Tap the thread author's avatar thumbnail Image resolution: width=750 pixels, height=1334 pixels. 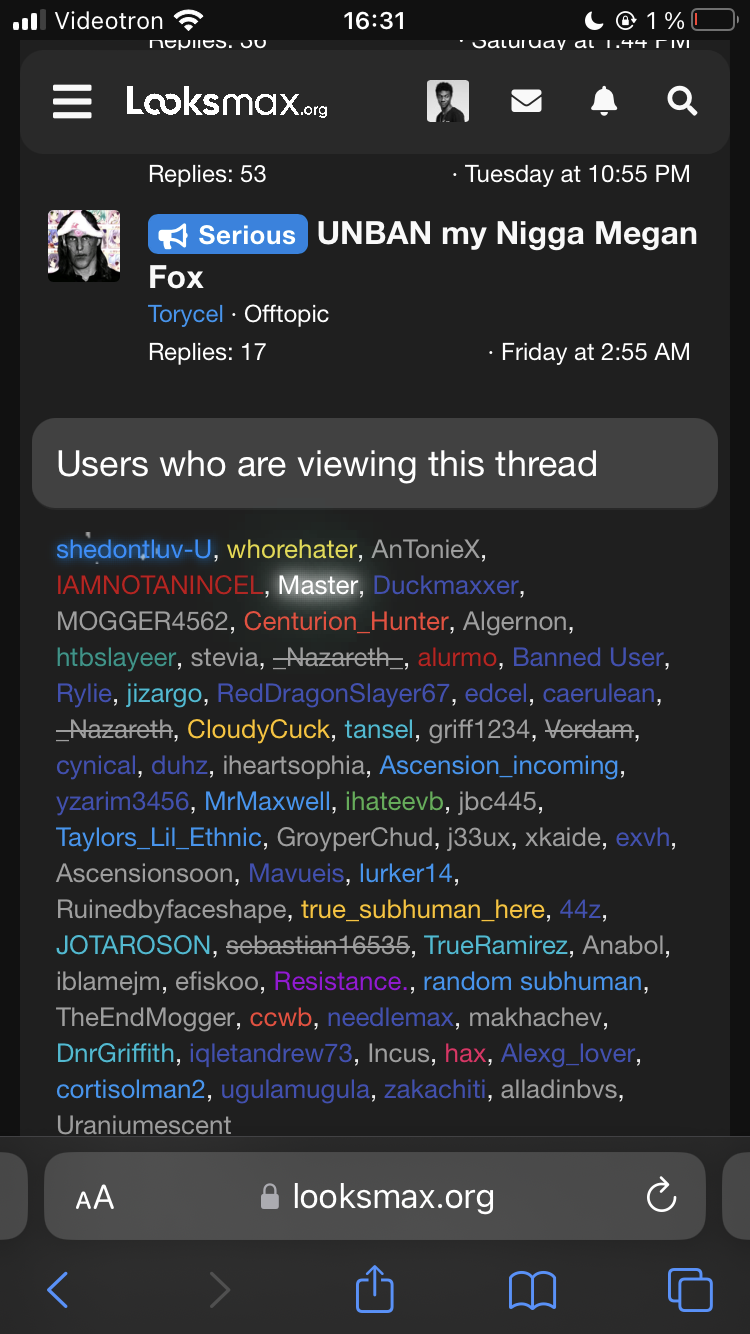click(x=84, y=246)
